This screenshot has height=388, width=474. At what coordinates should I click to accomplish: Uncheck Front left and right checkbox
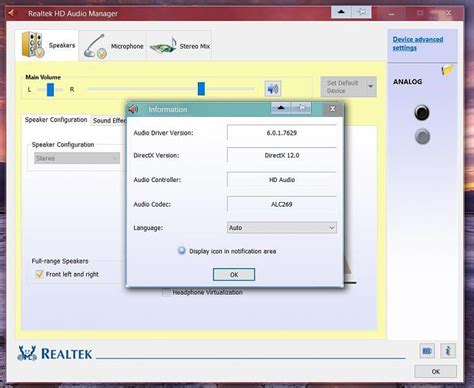click(39, 274)
